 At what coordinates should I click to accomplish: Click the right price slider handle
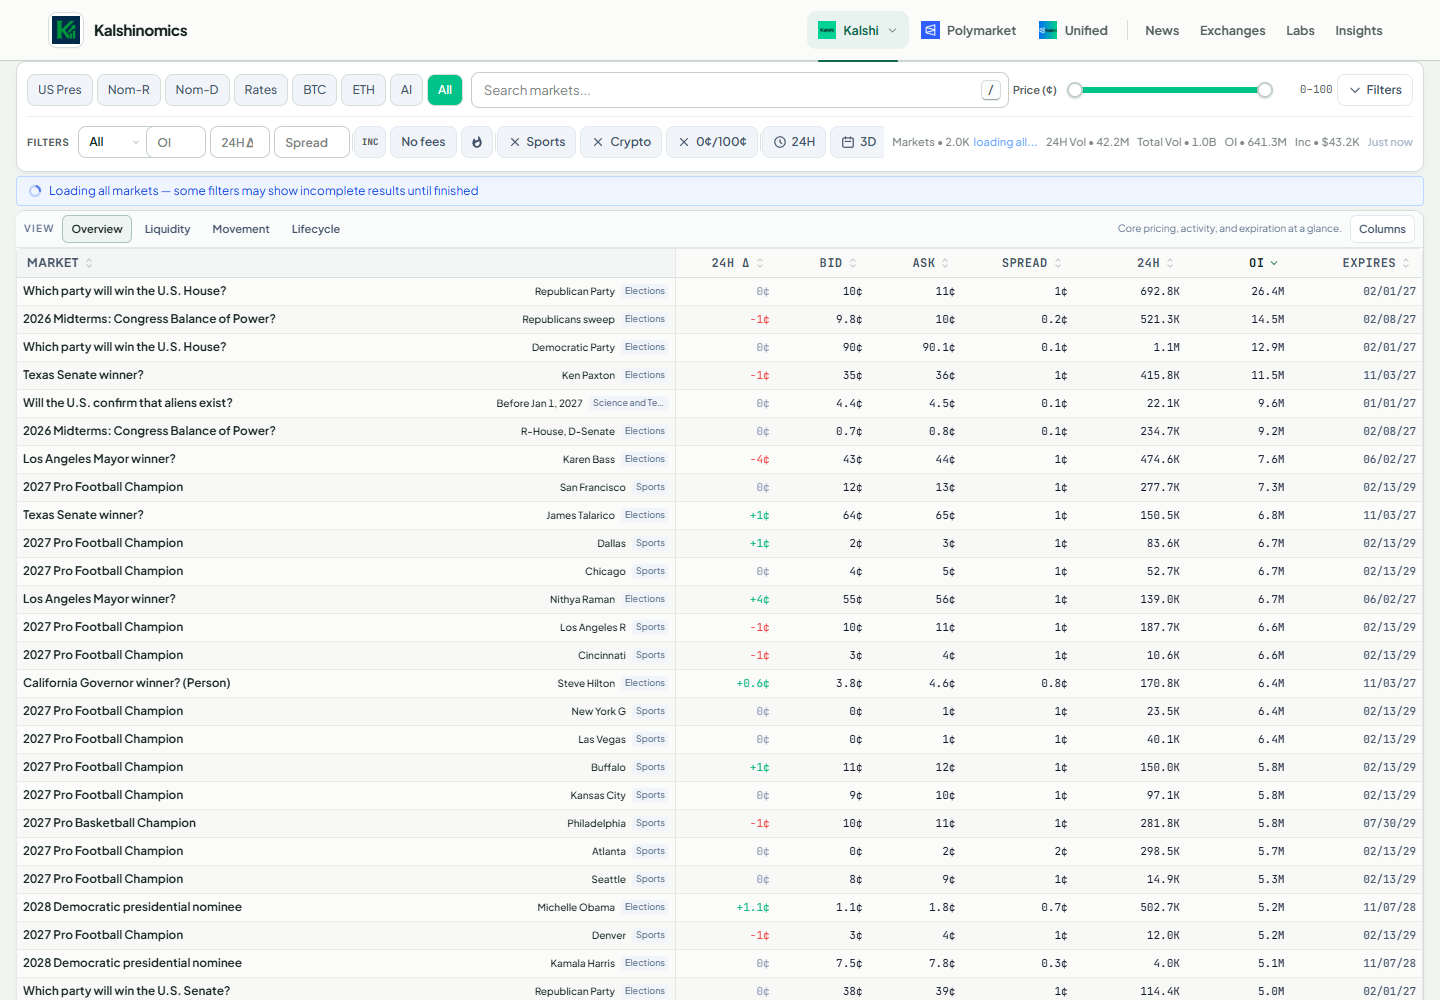1265,90
